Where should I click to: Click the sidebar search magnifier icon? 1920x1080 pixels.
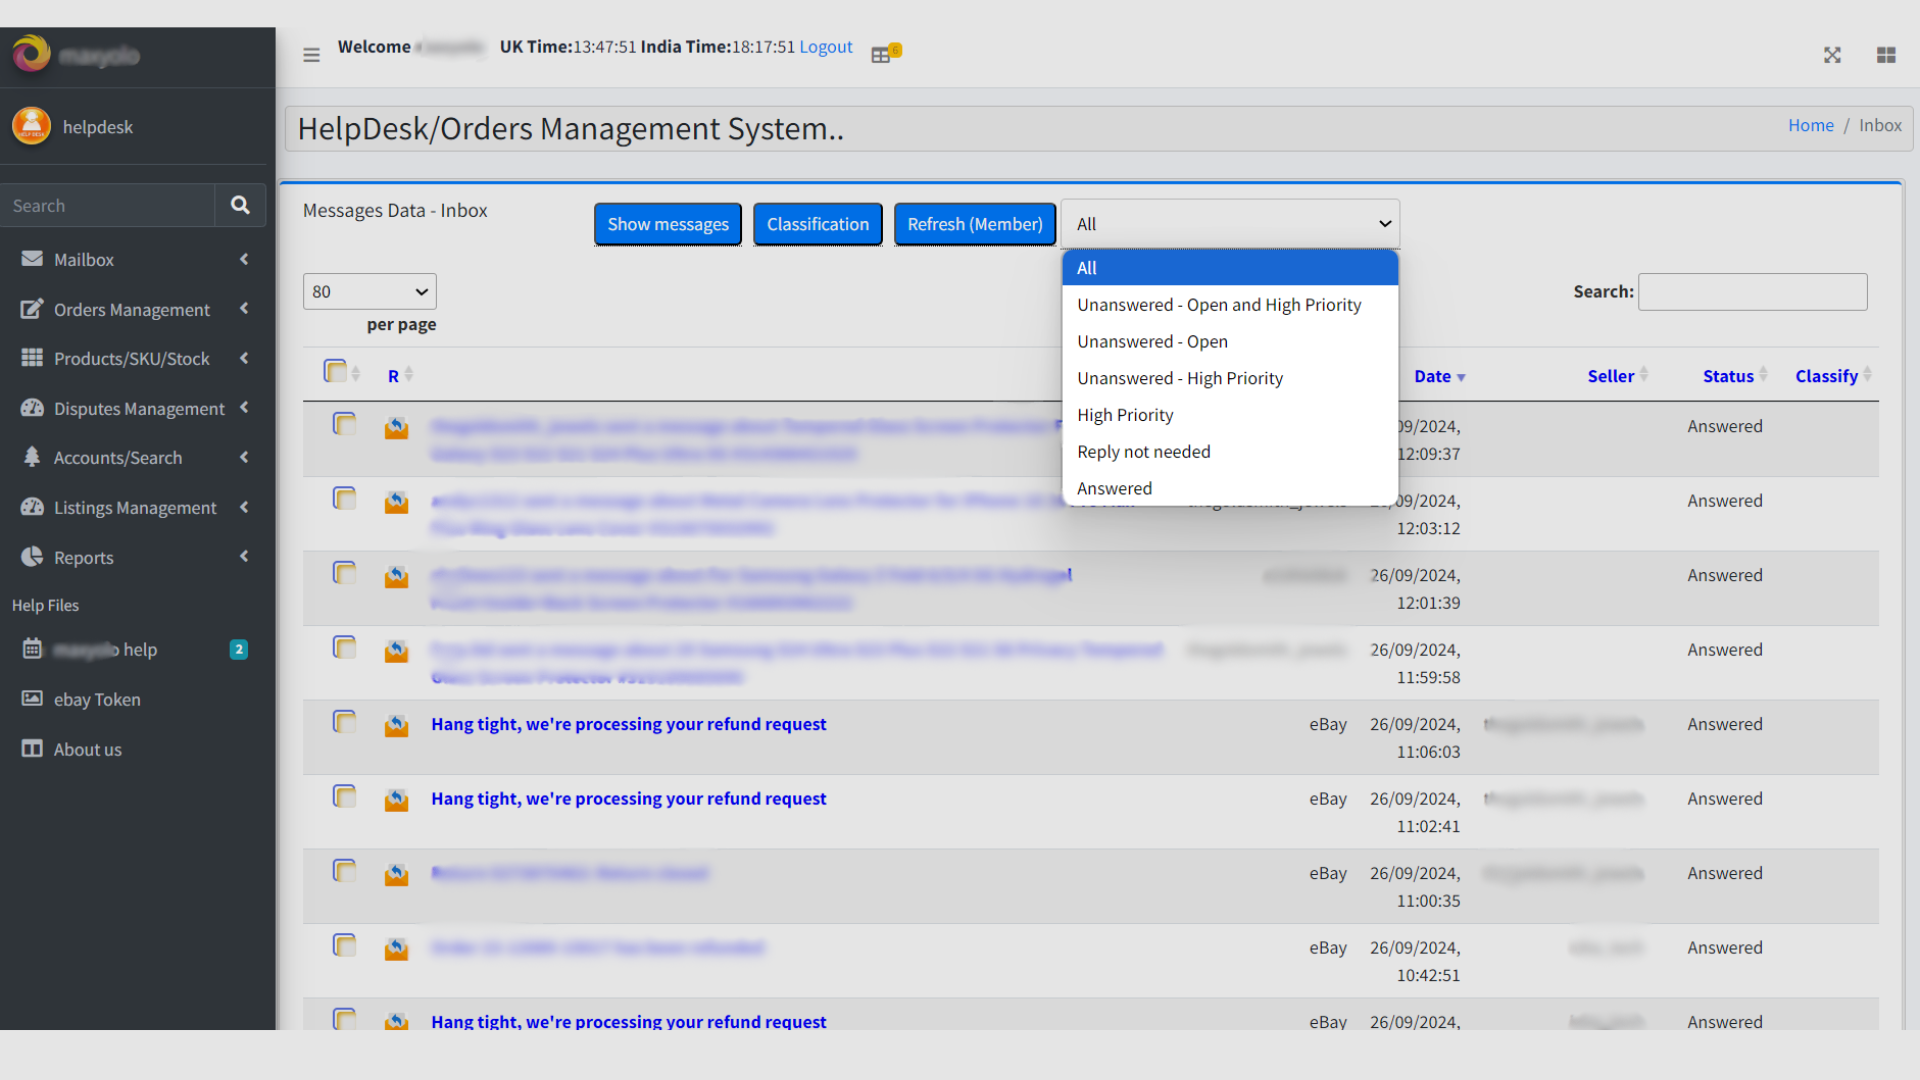pos(240,205)
